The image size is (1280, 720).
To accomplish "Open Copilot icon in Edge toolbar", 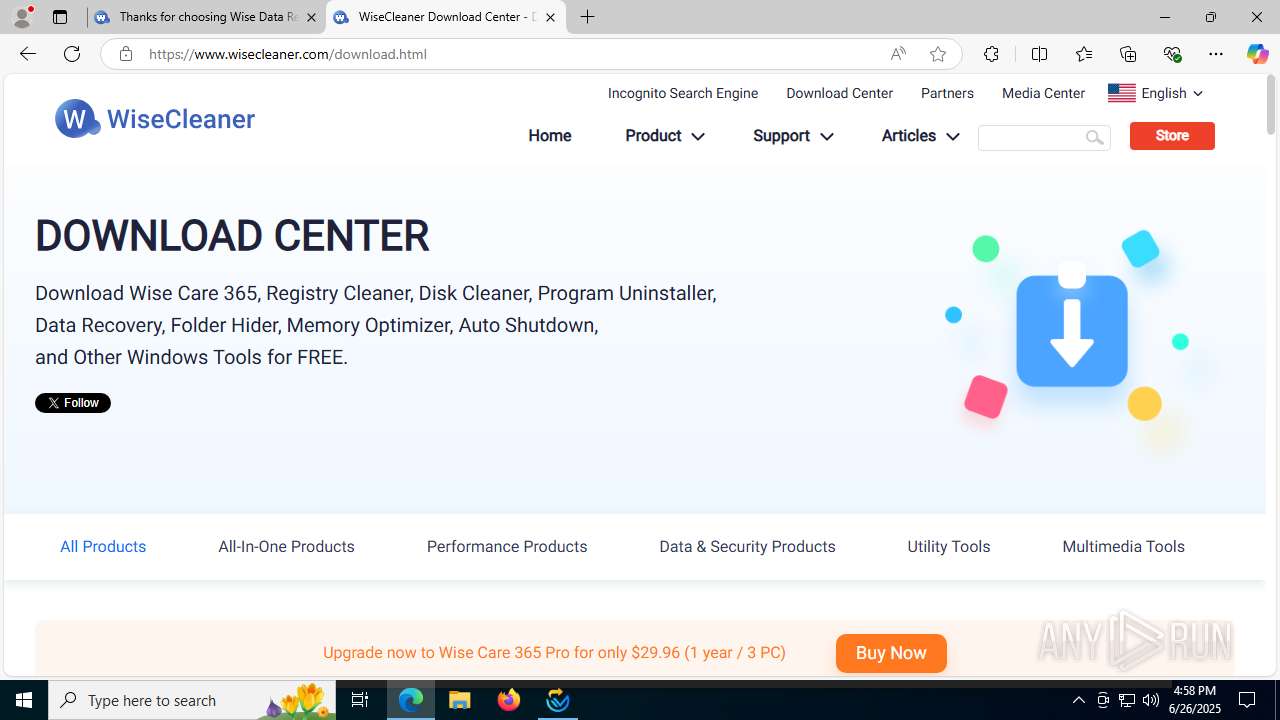I will 1257,54.
